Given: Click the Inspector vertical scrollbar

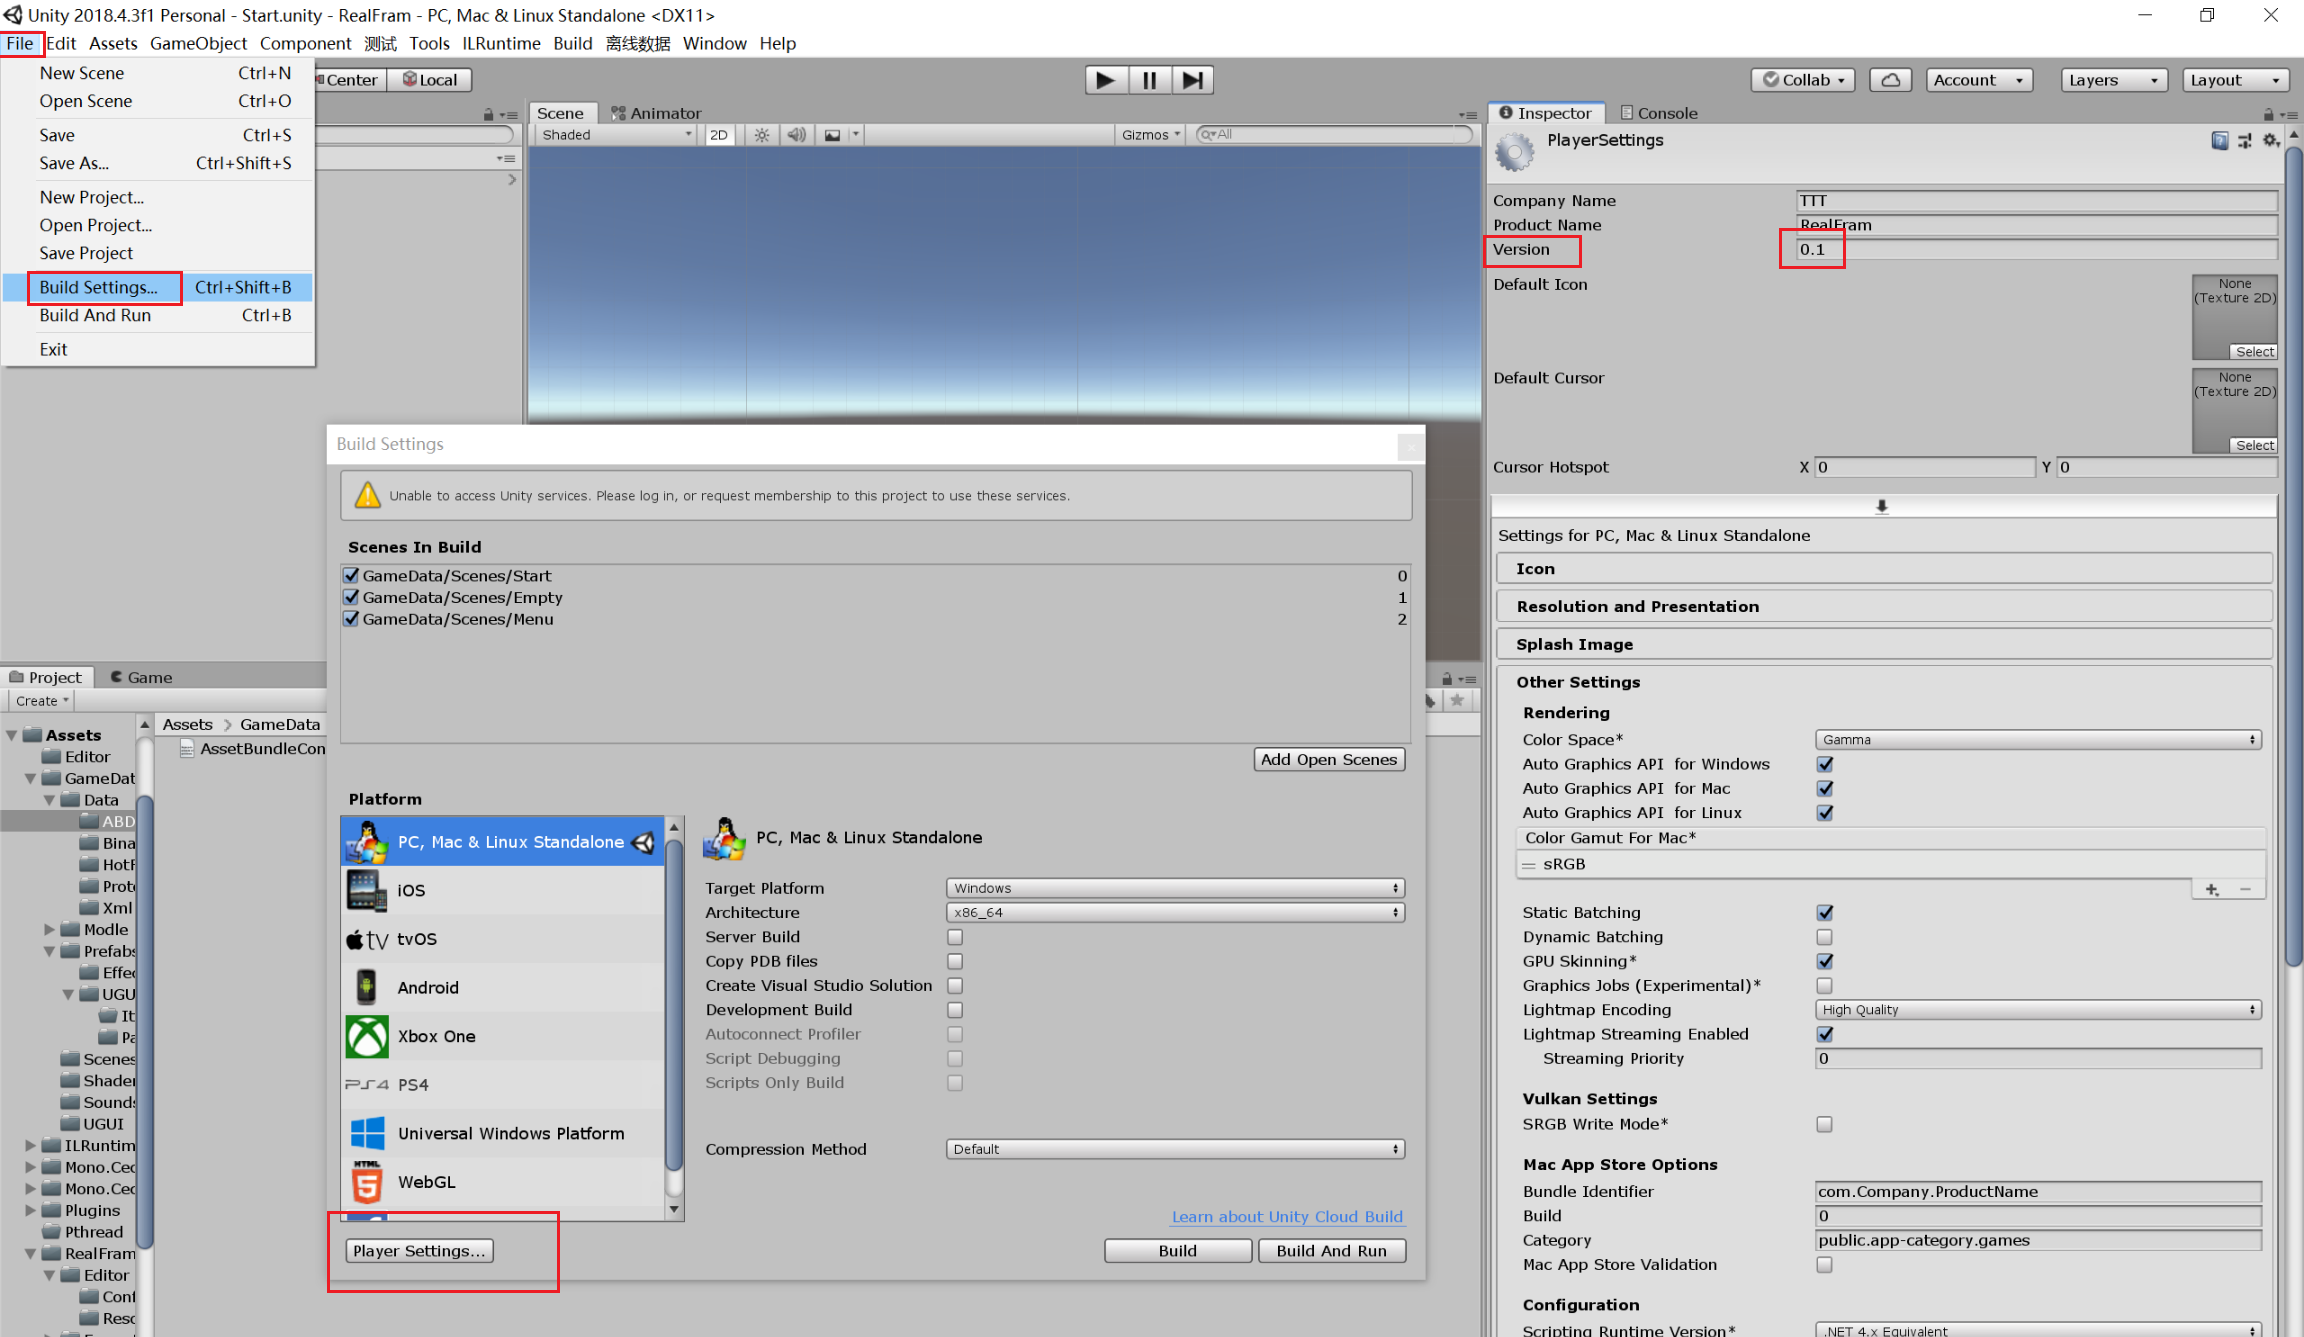Looking at the screenshot, I should 2294,556.
